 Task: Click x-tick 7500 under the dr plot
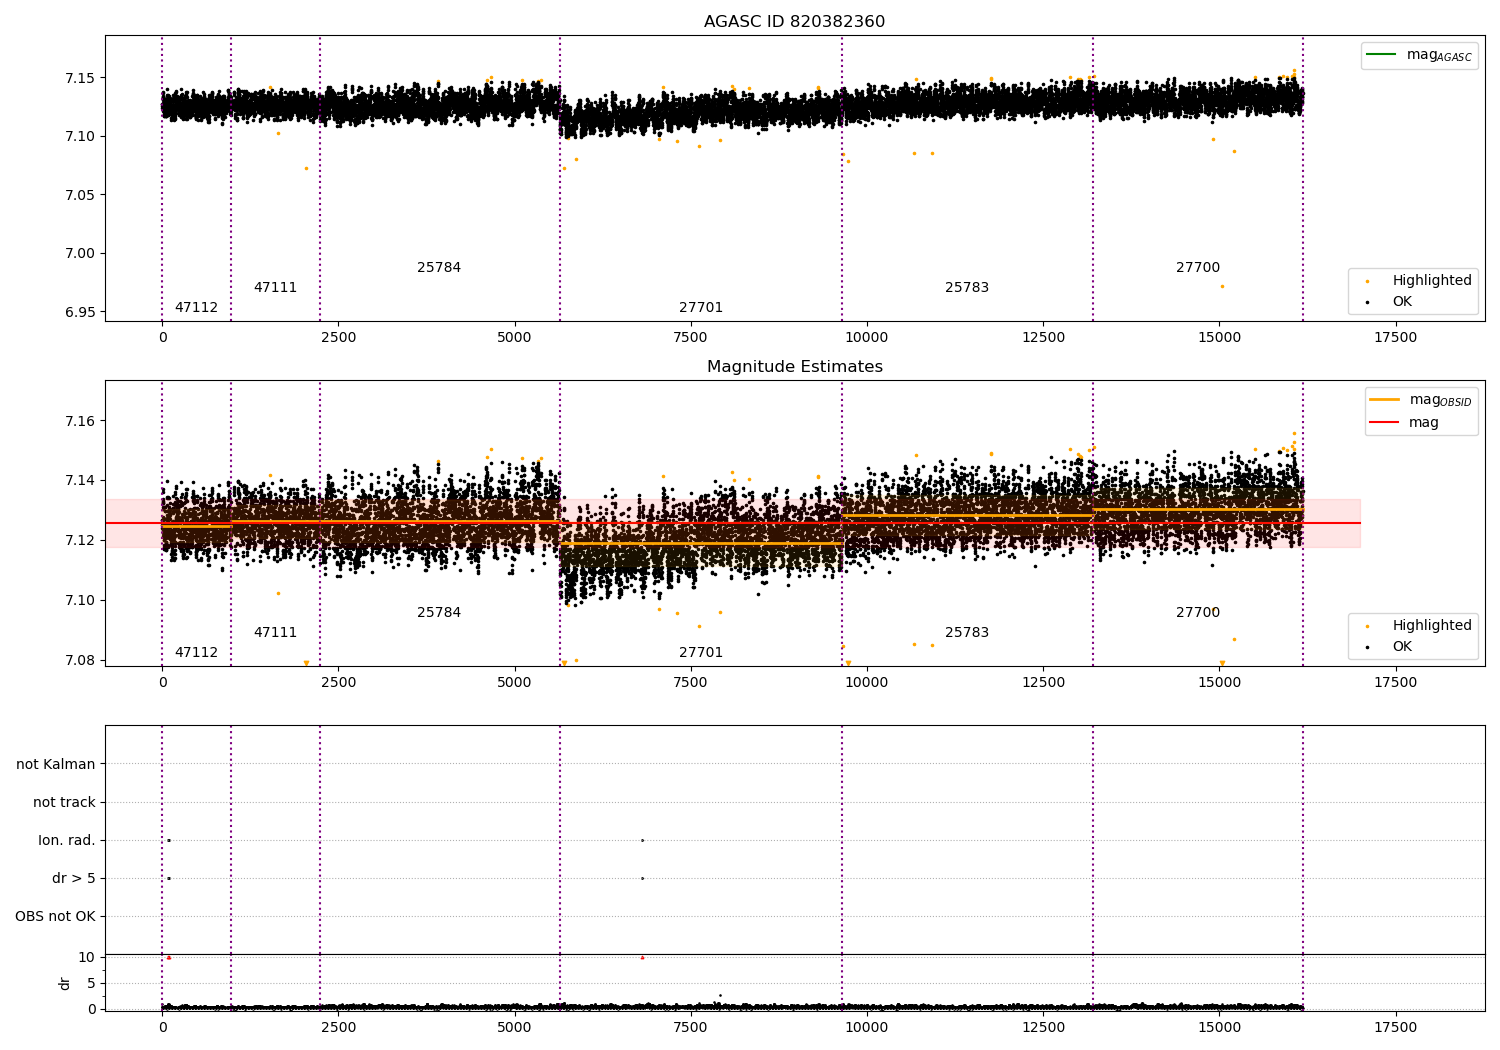click(690, 1028)
